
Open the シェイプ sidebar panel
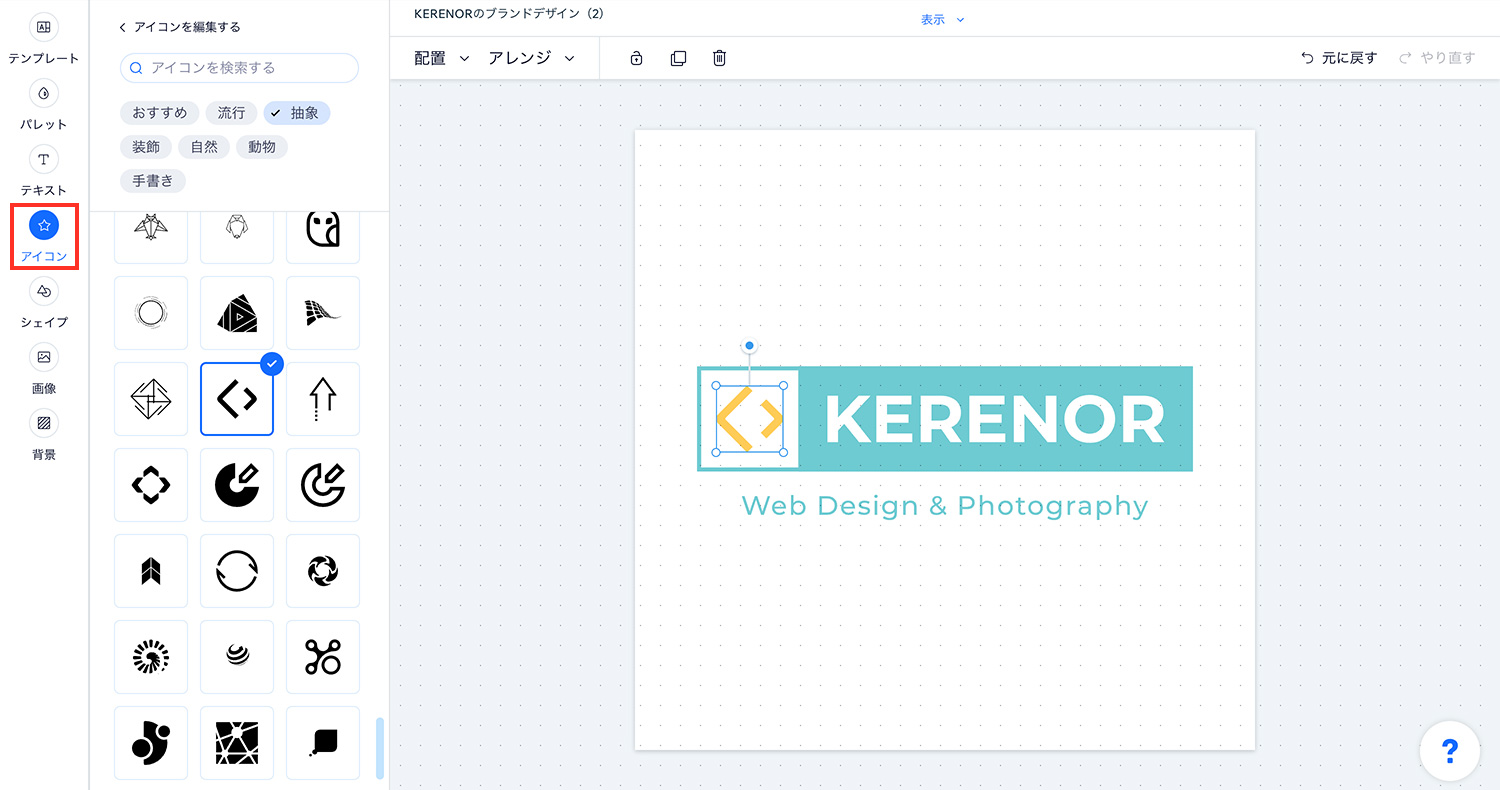tap(44, 305)
